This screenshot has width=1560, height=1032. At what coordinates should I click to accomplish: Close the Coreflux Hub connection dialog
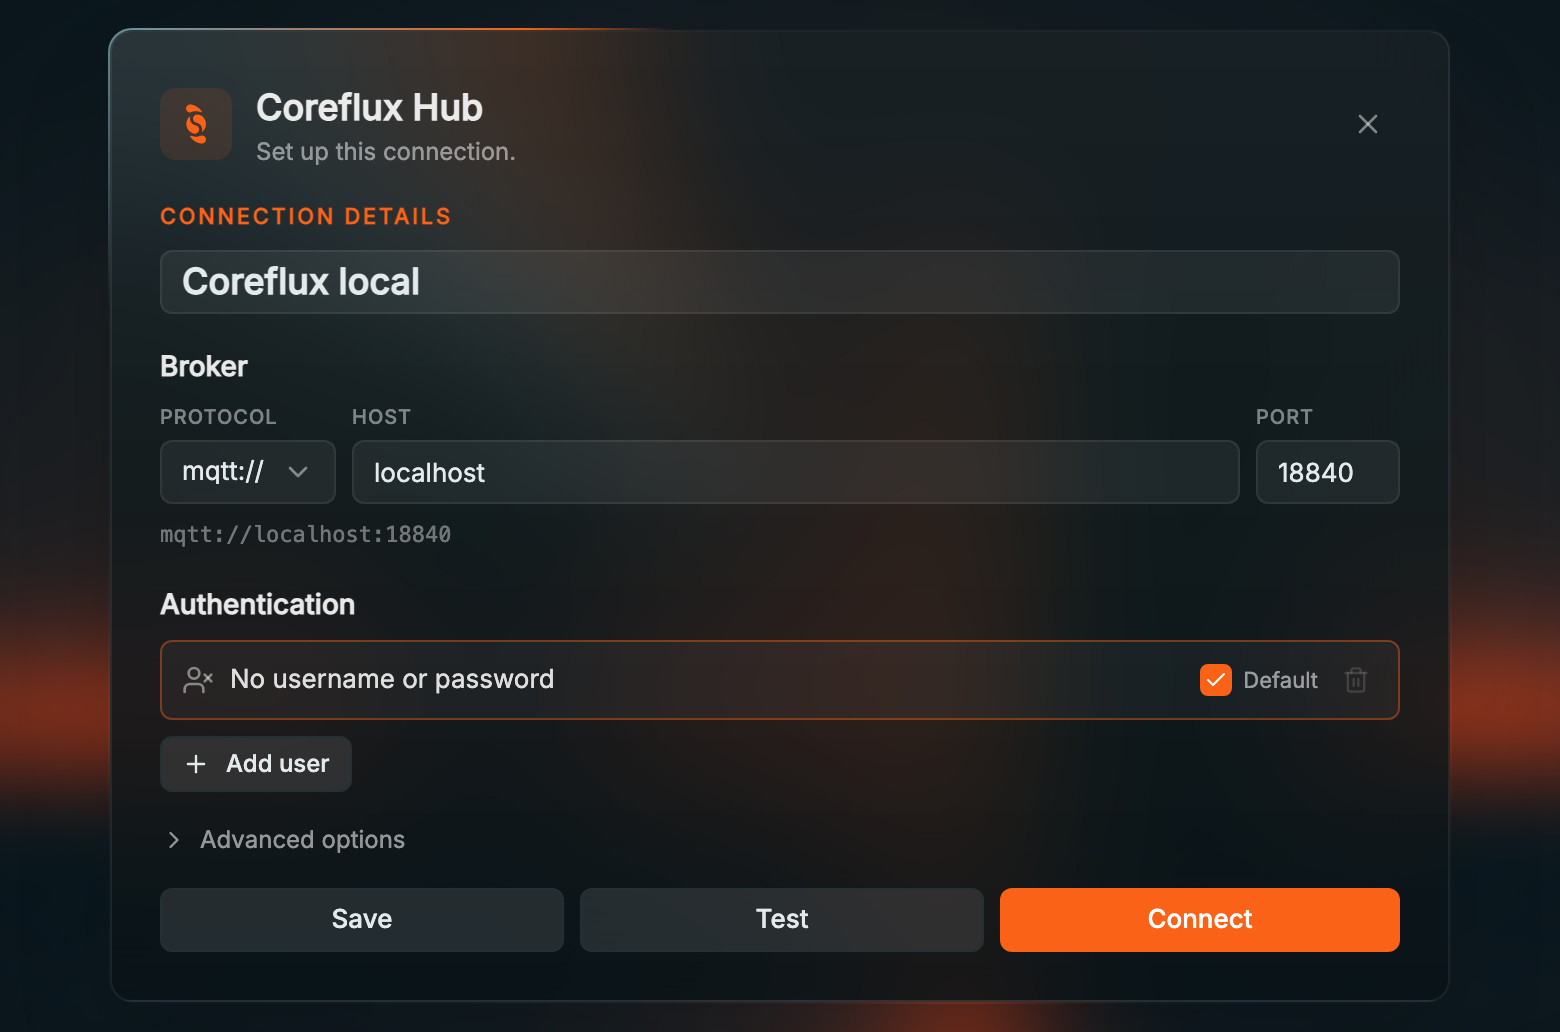1368,124
